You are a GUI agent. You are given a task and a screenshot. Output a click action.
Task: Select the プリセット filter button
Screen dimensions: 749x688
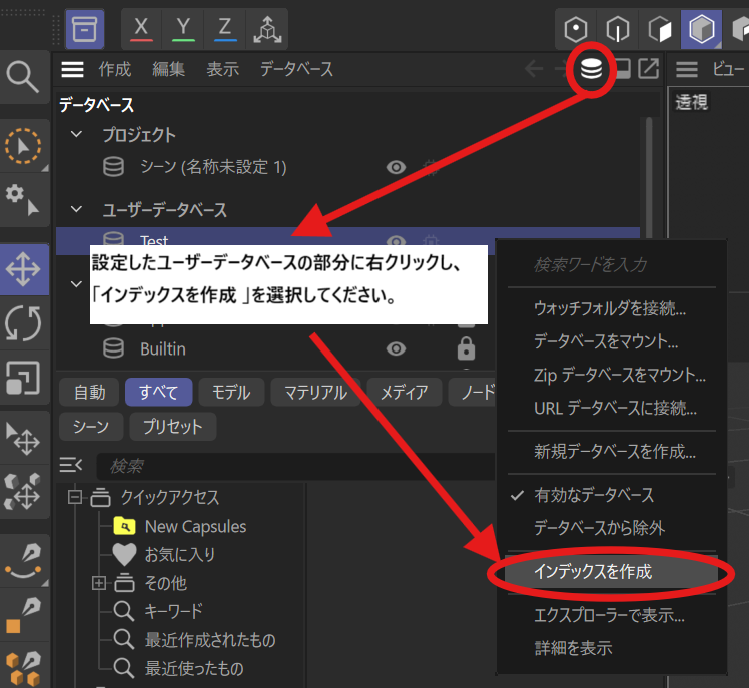pos(172,427)
